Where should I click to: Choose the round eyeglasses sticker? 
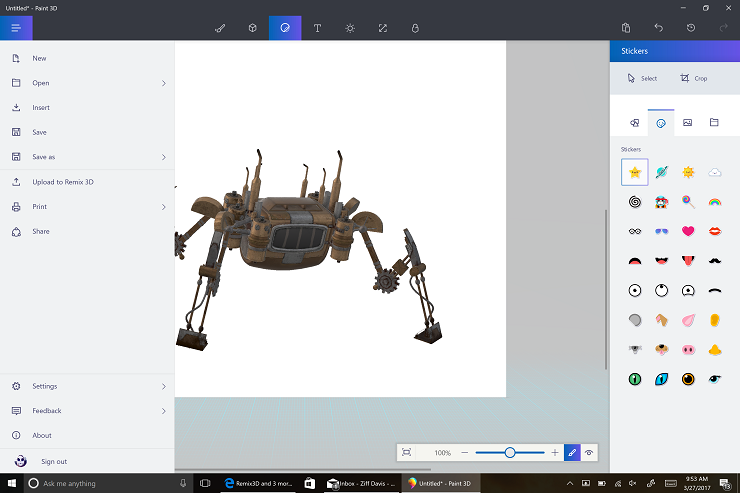(635, 231)
